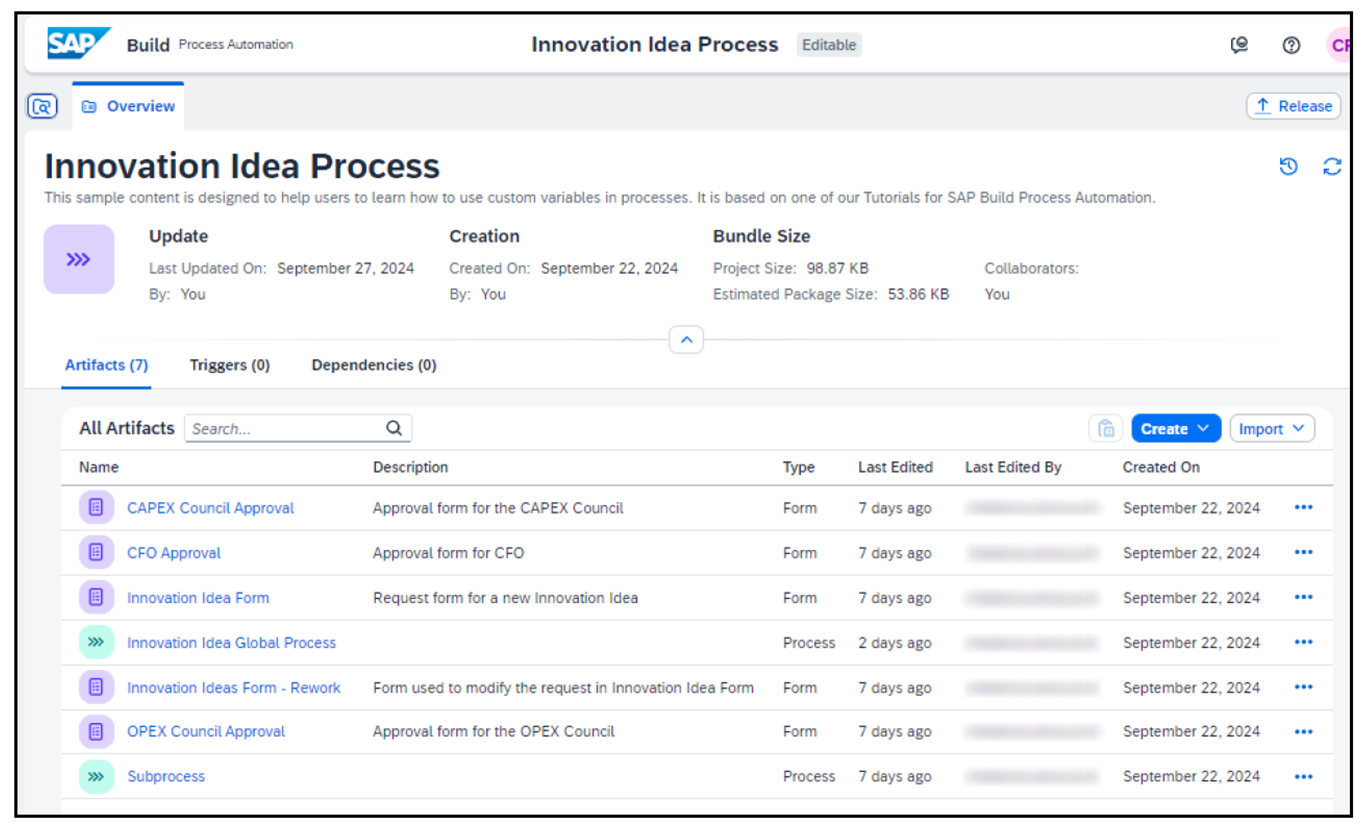The height and width of the screenshot is (831, 1365).
Task: Click the Last Edited By column header
Action: pos(1013,467)
